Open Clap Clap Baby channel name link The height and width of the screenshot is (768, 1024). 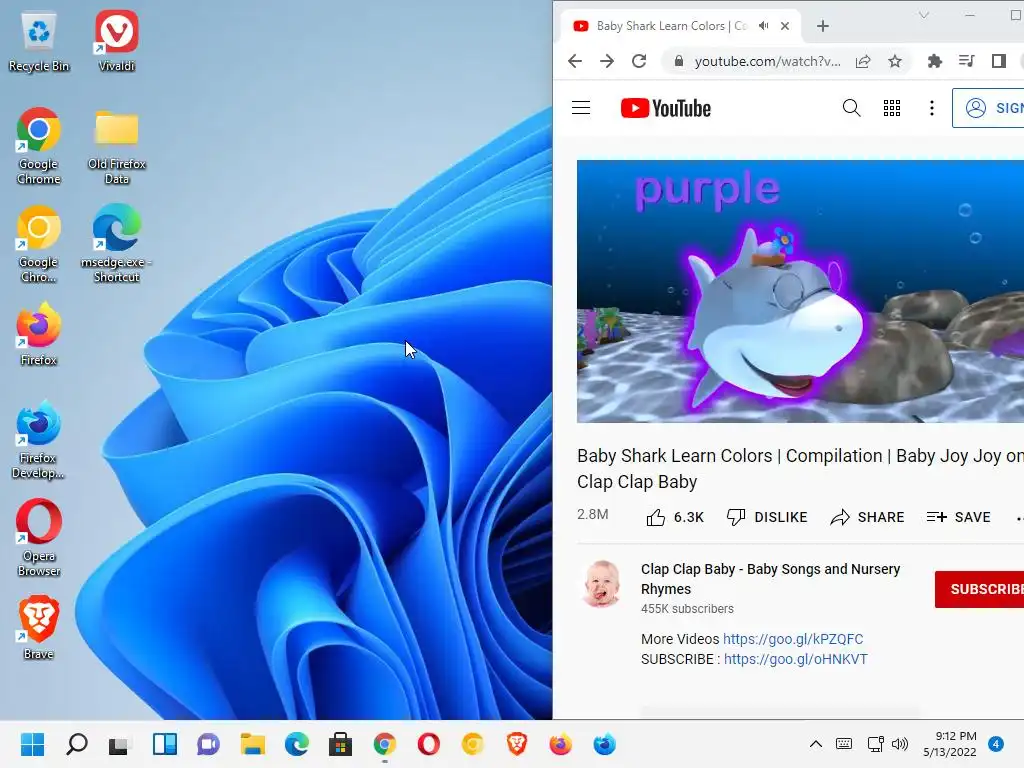coord(770,579)
